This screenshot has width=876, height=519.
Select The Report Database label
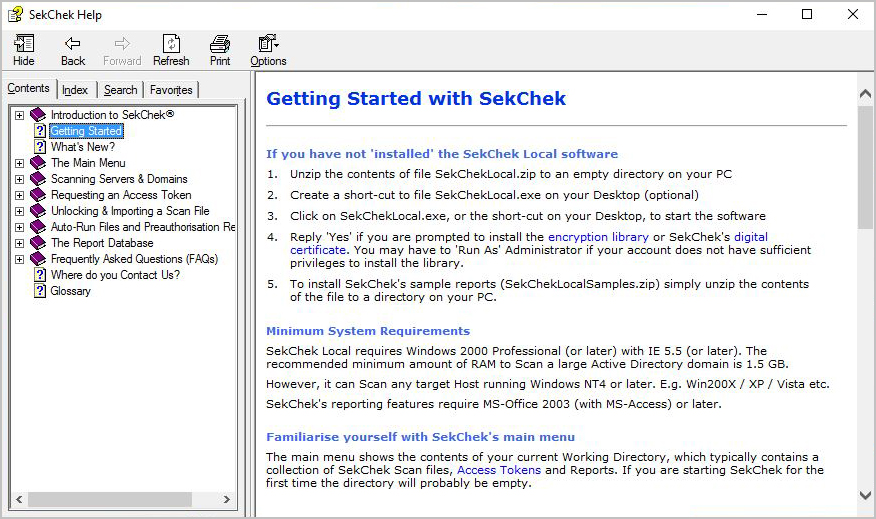102,243
